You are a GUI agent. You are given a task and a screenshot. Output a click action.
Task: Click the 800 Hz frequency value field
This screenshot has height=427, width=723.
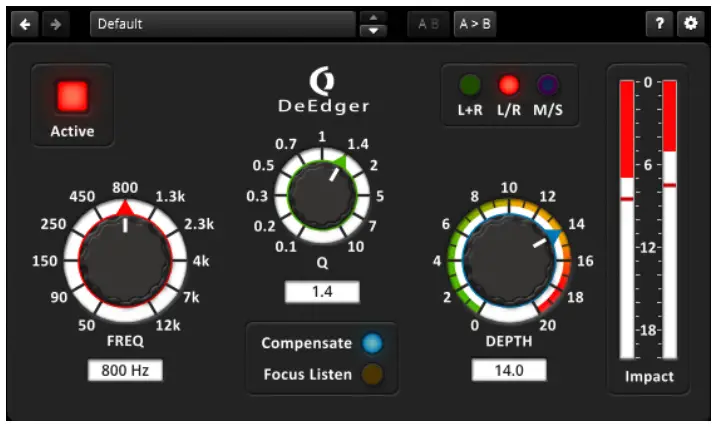(x=125, y=370)
